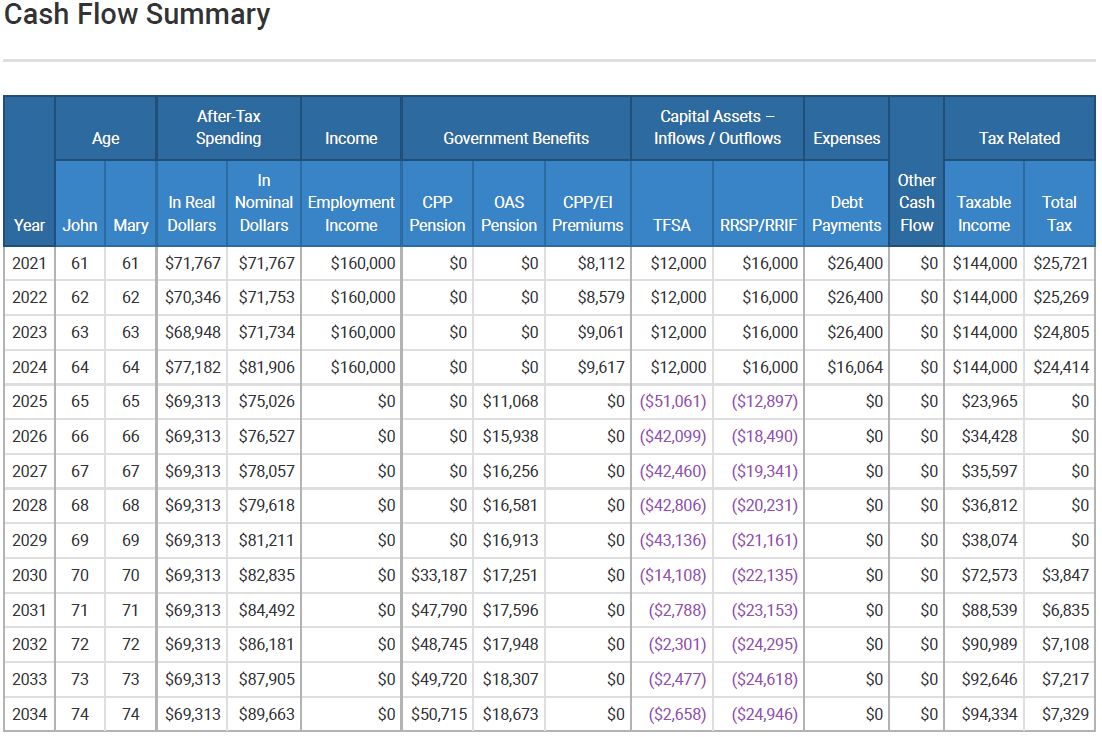Viewport: 1102px width, 737px height.
Task: Click the CPP/EI Premiums column header
Action: pyautogui.click(x=588, y=214)
